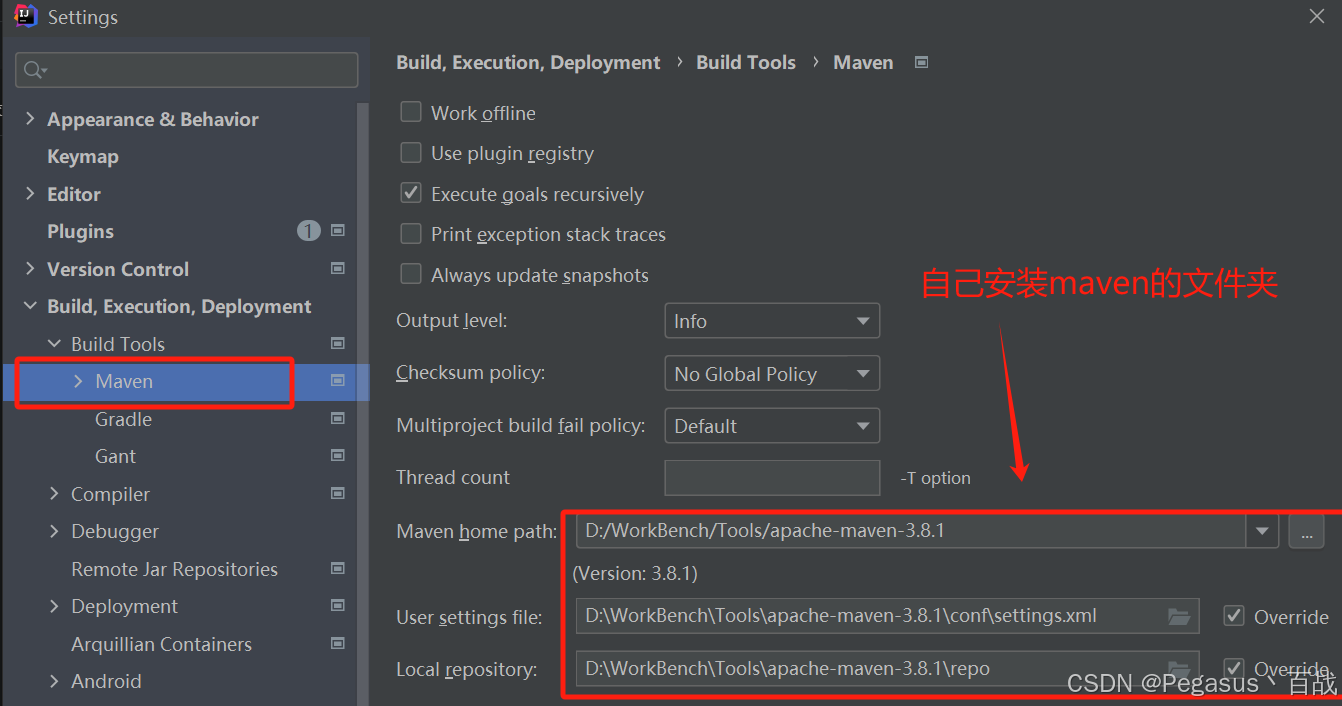Click project-level icon beside Build Tools
1342x706 pixels.
(x=338, y=343)
